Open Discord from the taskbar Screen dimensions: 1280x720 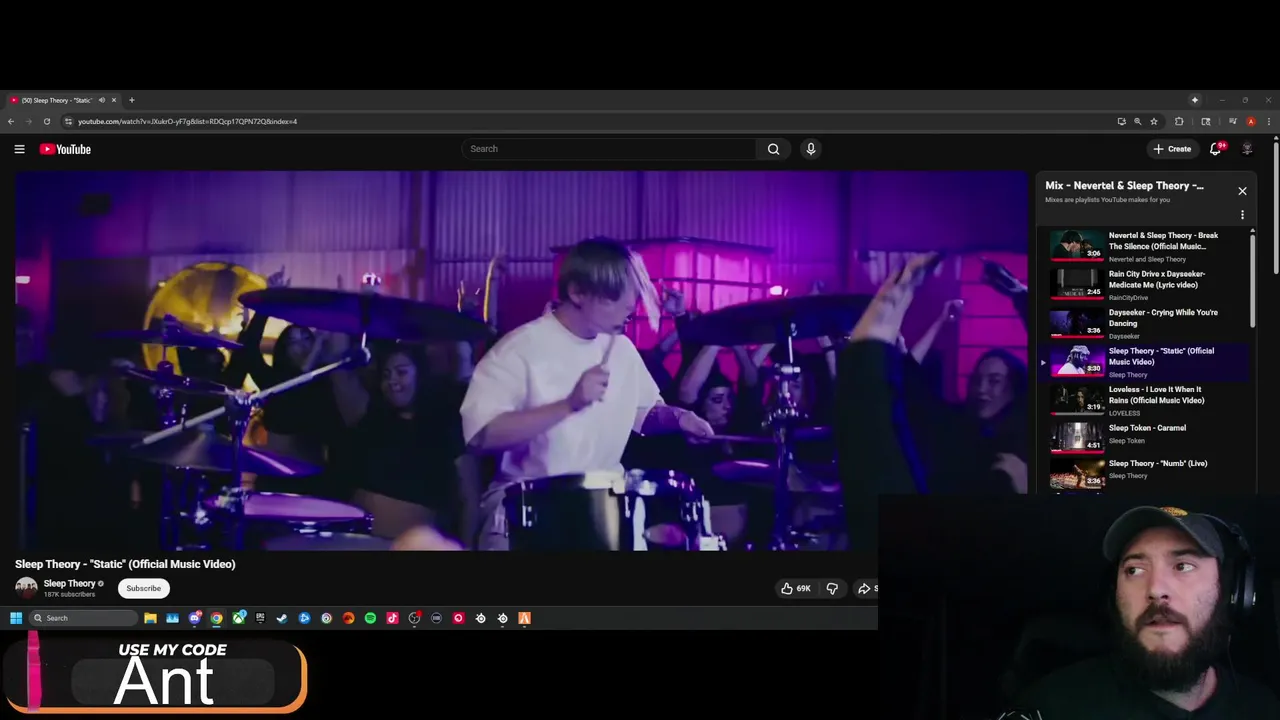194,618
